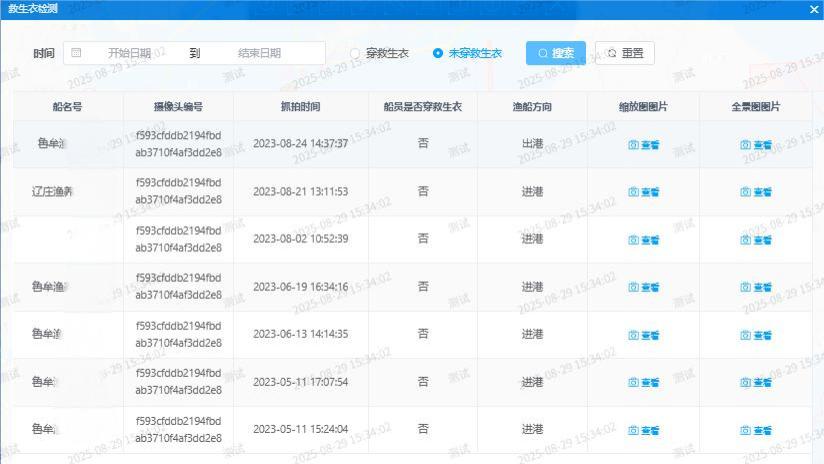824x464 pixels.
Task: Click the capture time 2023-05-11 17:07:54
Action: (x=301, y=381)
